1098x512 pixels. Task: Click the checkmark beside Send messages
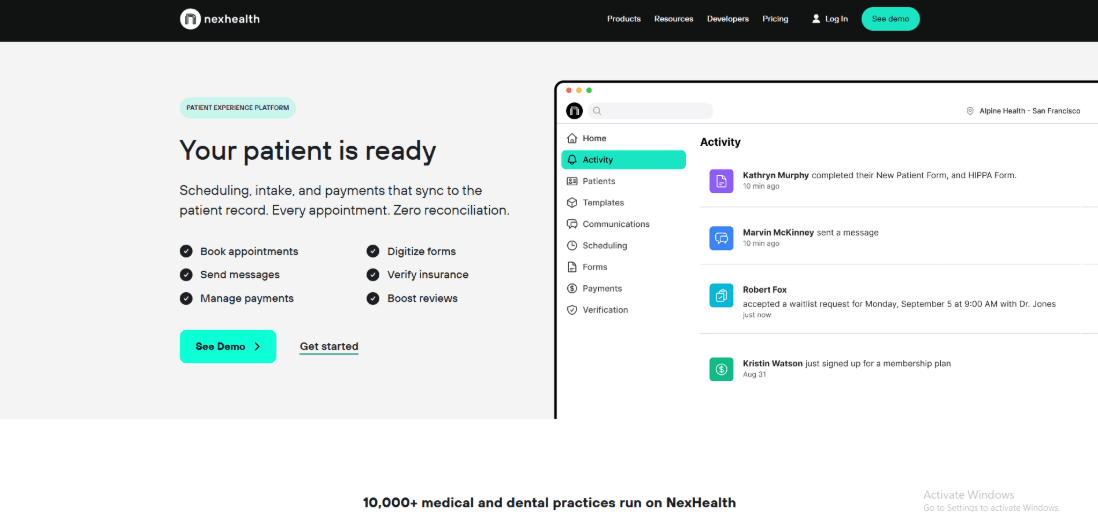click(x=186, y=275)
